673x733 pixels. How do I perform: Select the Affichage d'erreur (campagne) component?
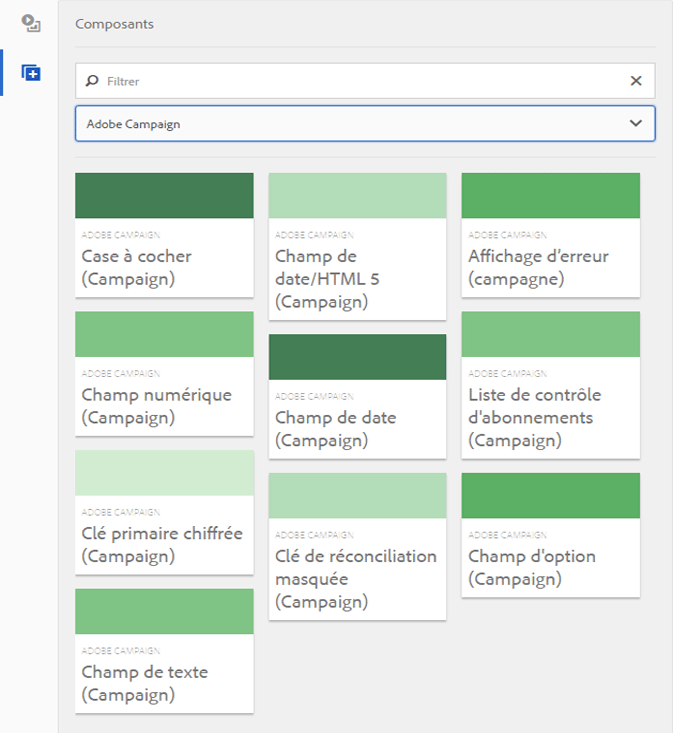point(551,235)
